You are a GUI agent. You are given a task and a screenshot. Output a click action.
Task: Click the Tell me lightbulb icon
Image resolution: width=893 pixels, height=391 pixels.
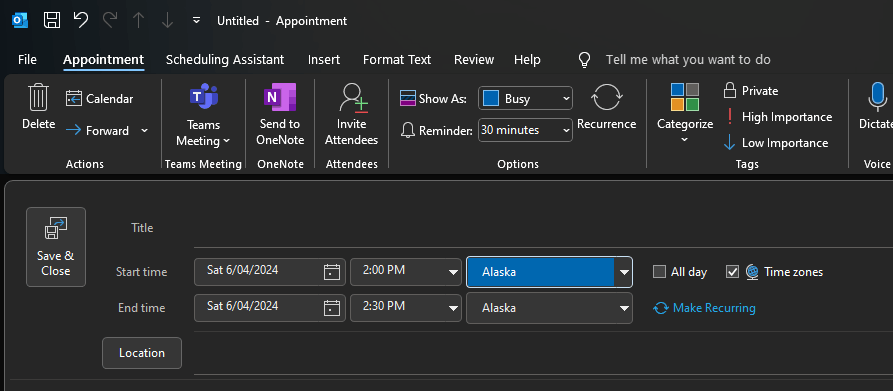(584, 60)
